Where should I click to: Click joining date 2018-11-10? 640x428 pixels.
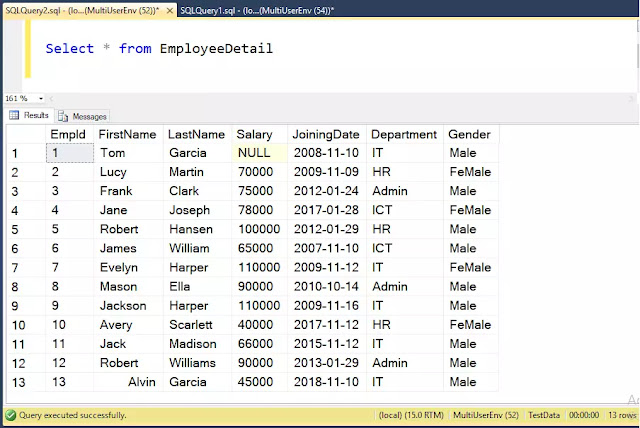pyautogui.click(x=326, y=382)
